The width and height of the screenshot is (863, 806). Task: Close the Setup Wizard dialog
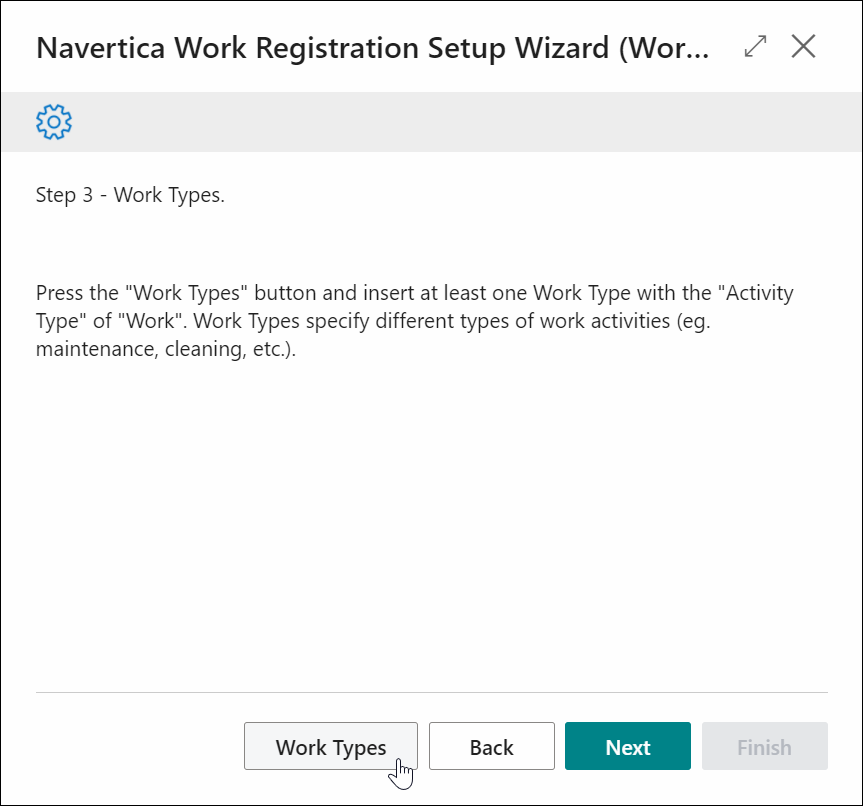click(x=804, y=46)
